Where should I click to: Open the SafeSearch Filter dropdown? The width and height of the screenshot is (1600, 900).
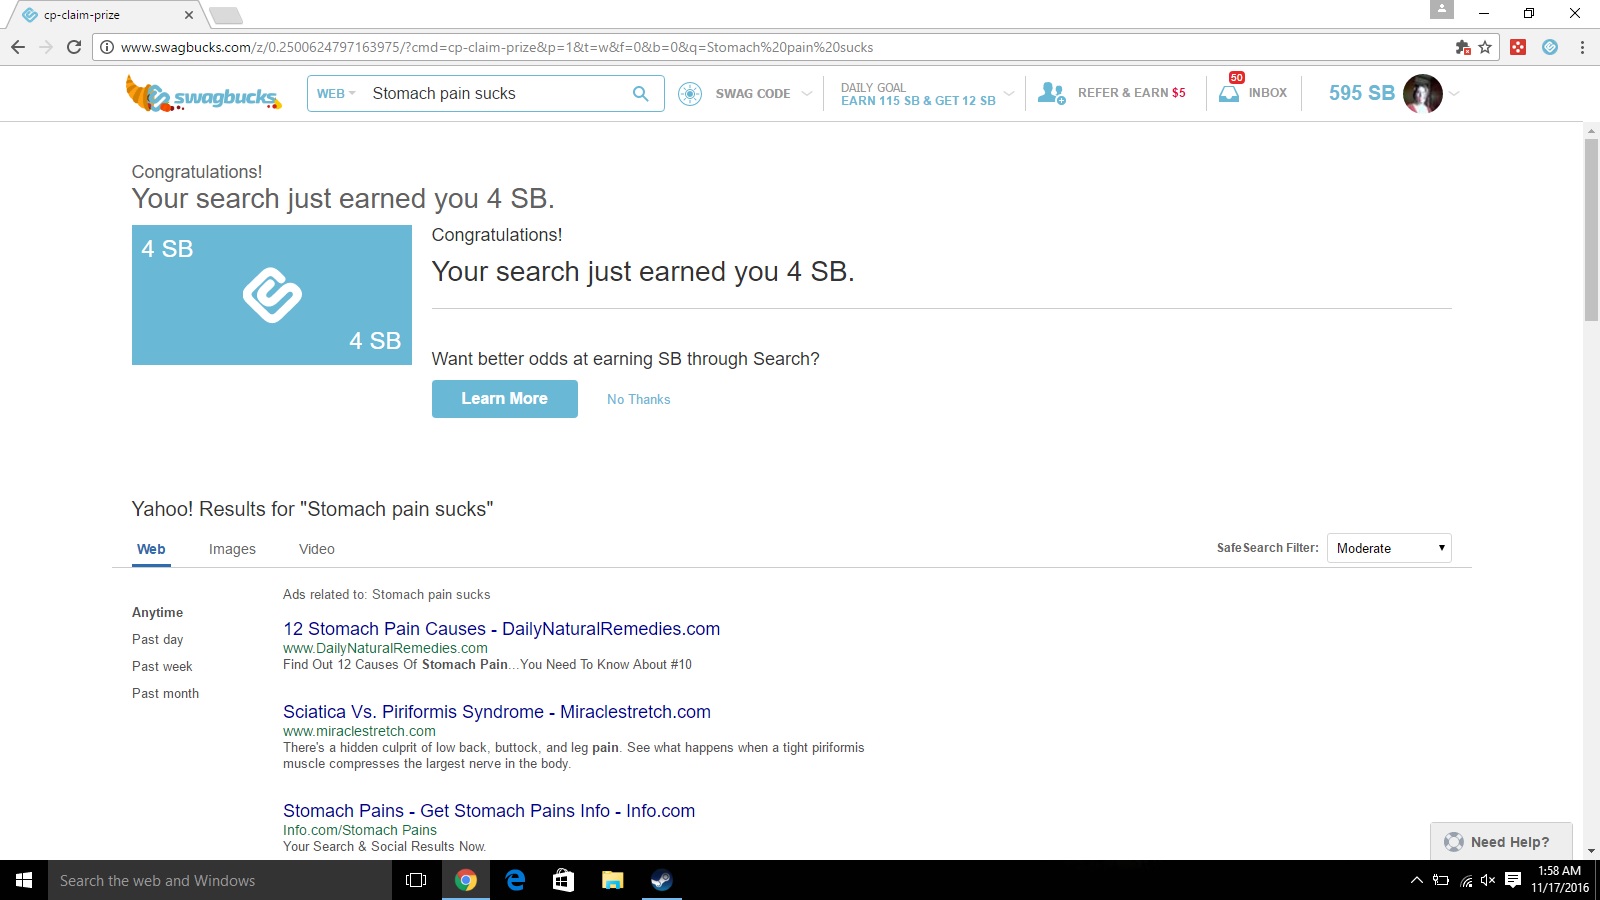click(1388, 548)
